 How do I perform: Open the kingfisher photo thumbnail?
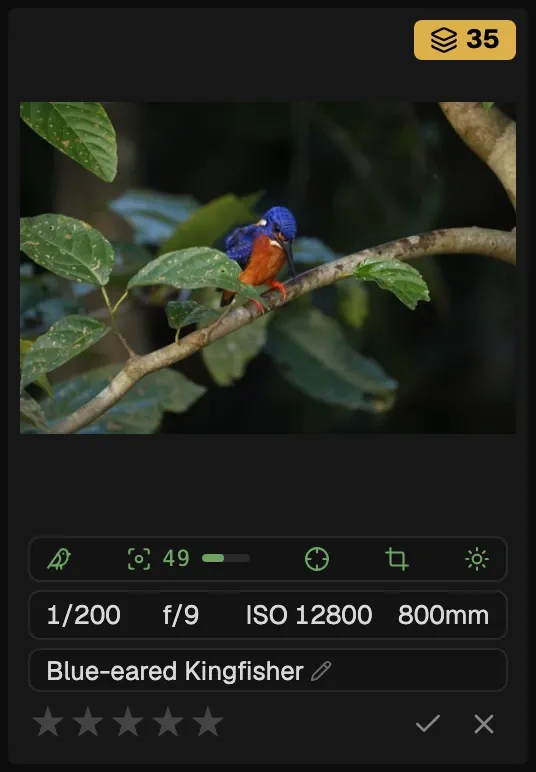click(x=268, y=268)
